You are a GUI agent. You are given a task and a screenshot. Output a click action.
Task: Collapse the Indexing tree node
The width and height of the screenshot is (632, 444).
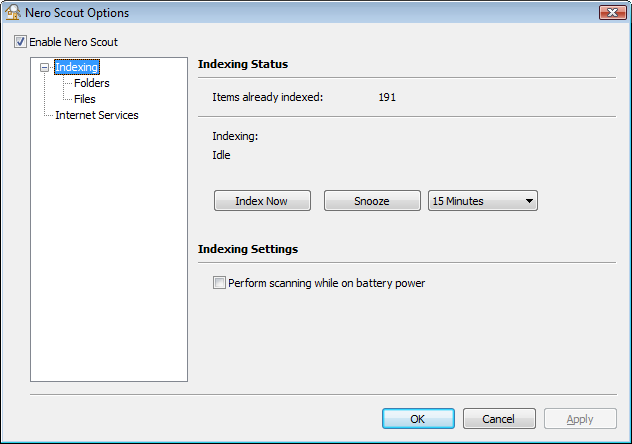(x=44, y=68)
